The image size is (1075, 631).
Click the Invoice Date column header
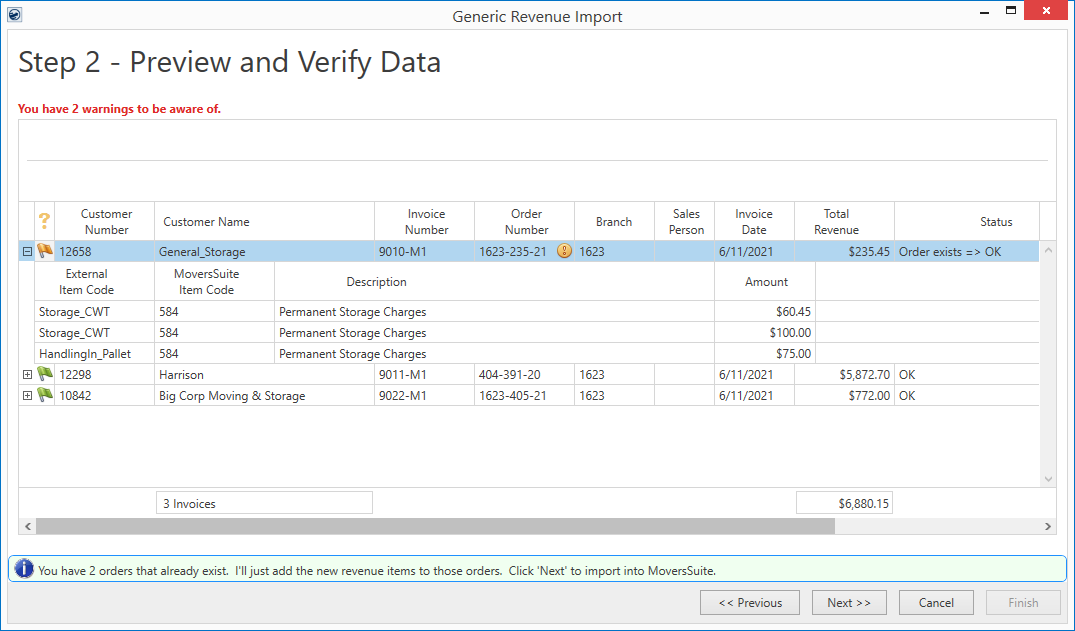(x=754, y=222)
